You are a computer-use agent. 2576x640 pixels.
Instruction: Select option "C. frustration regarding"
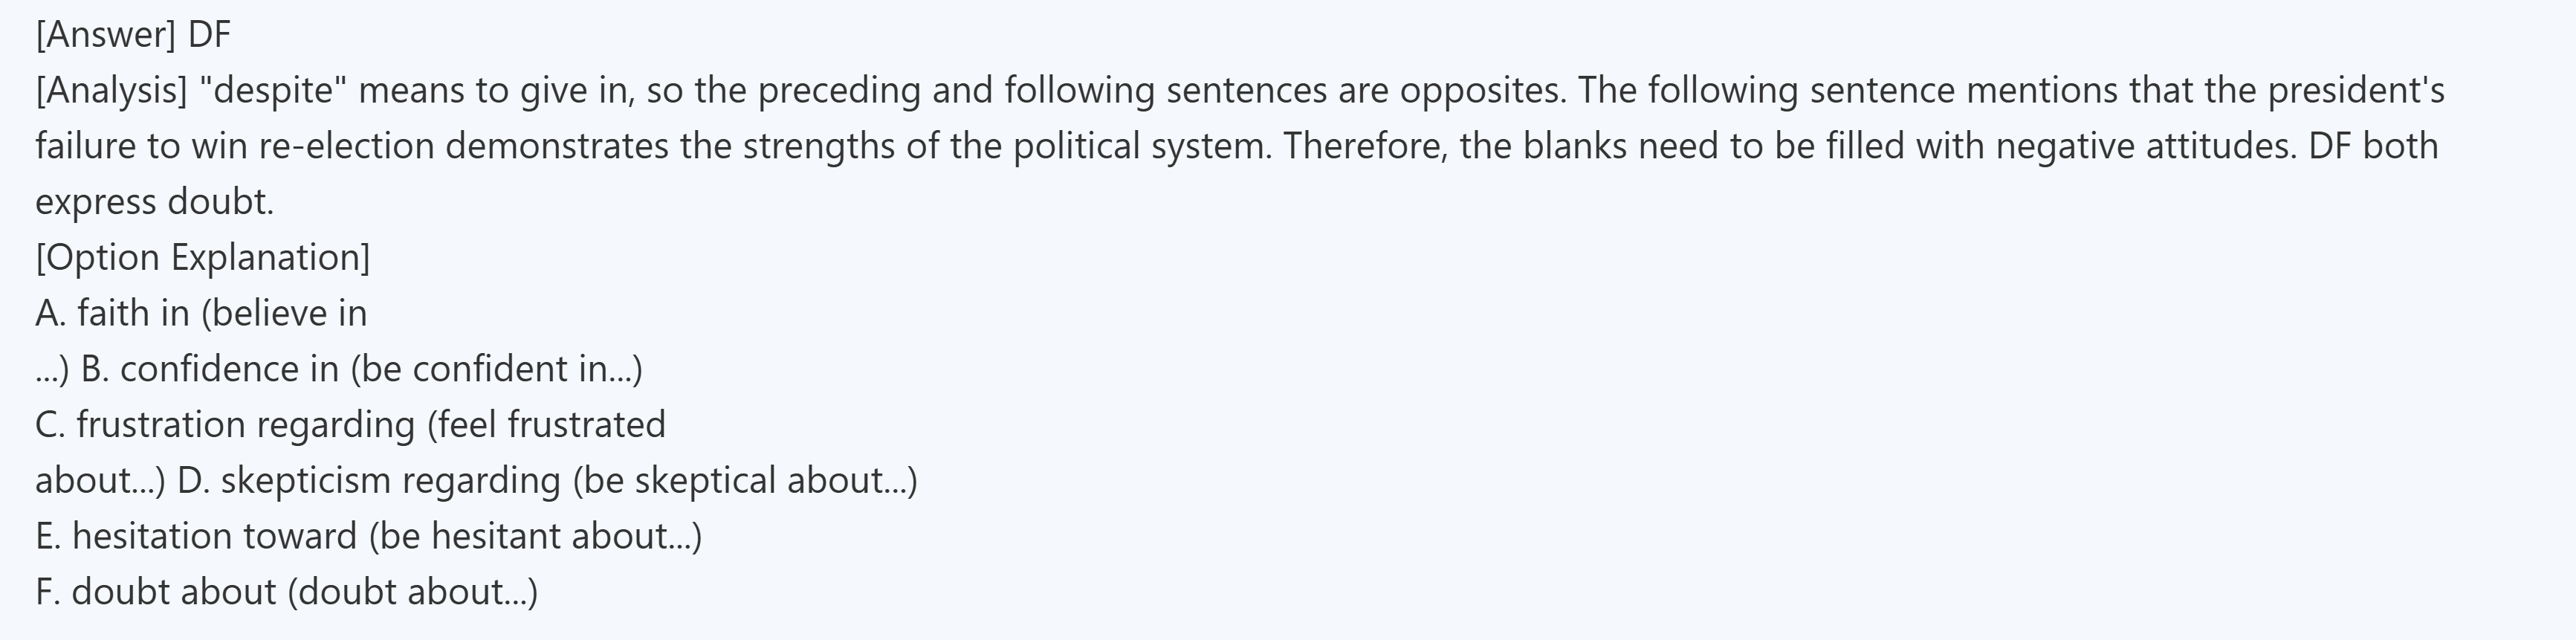(224, 425)
